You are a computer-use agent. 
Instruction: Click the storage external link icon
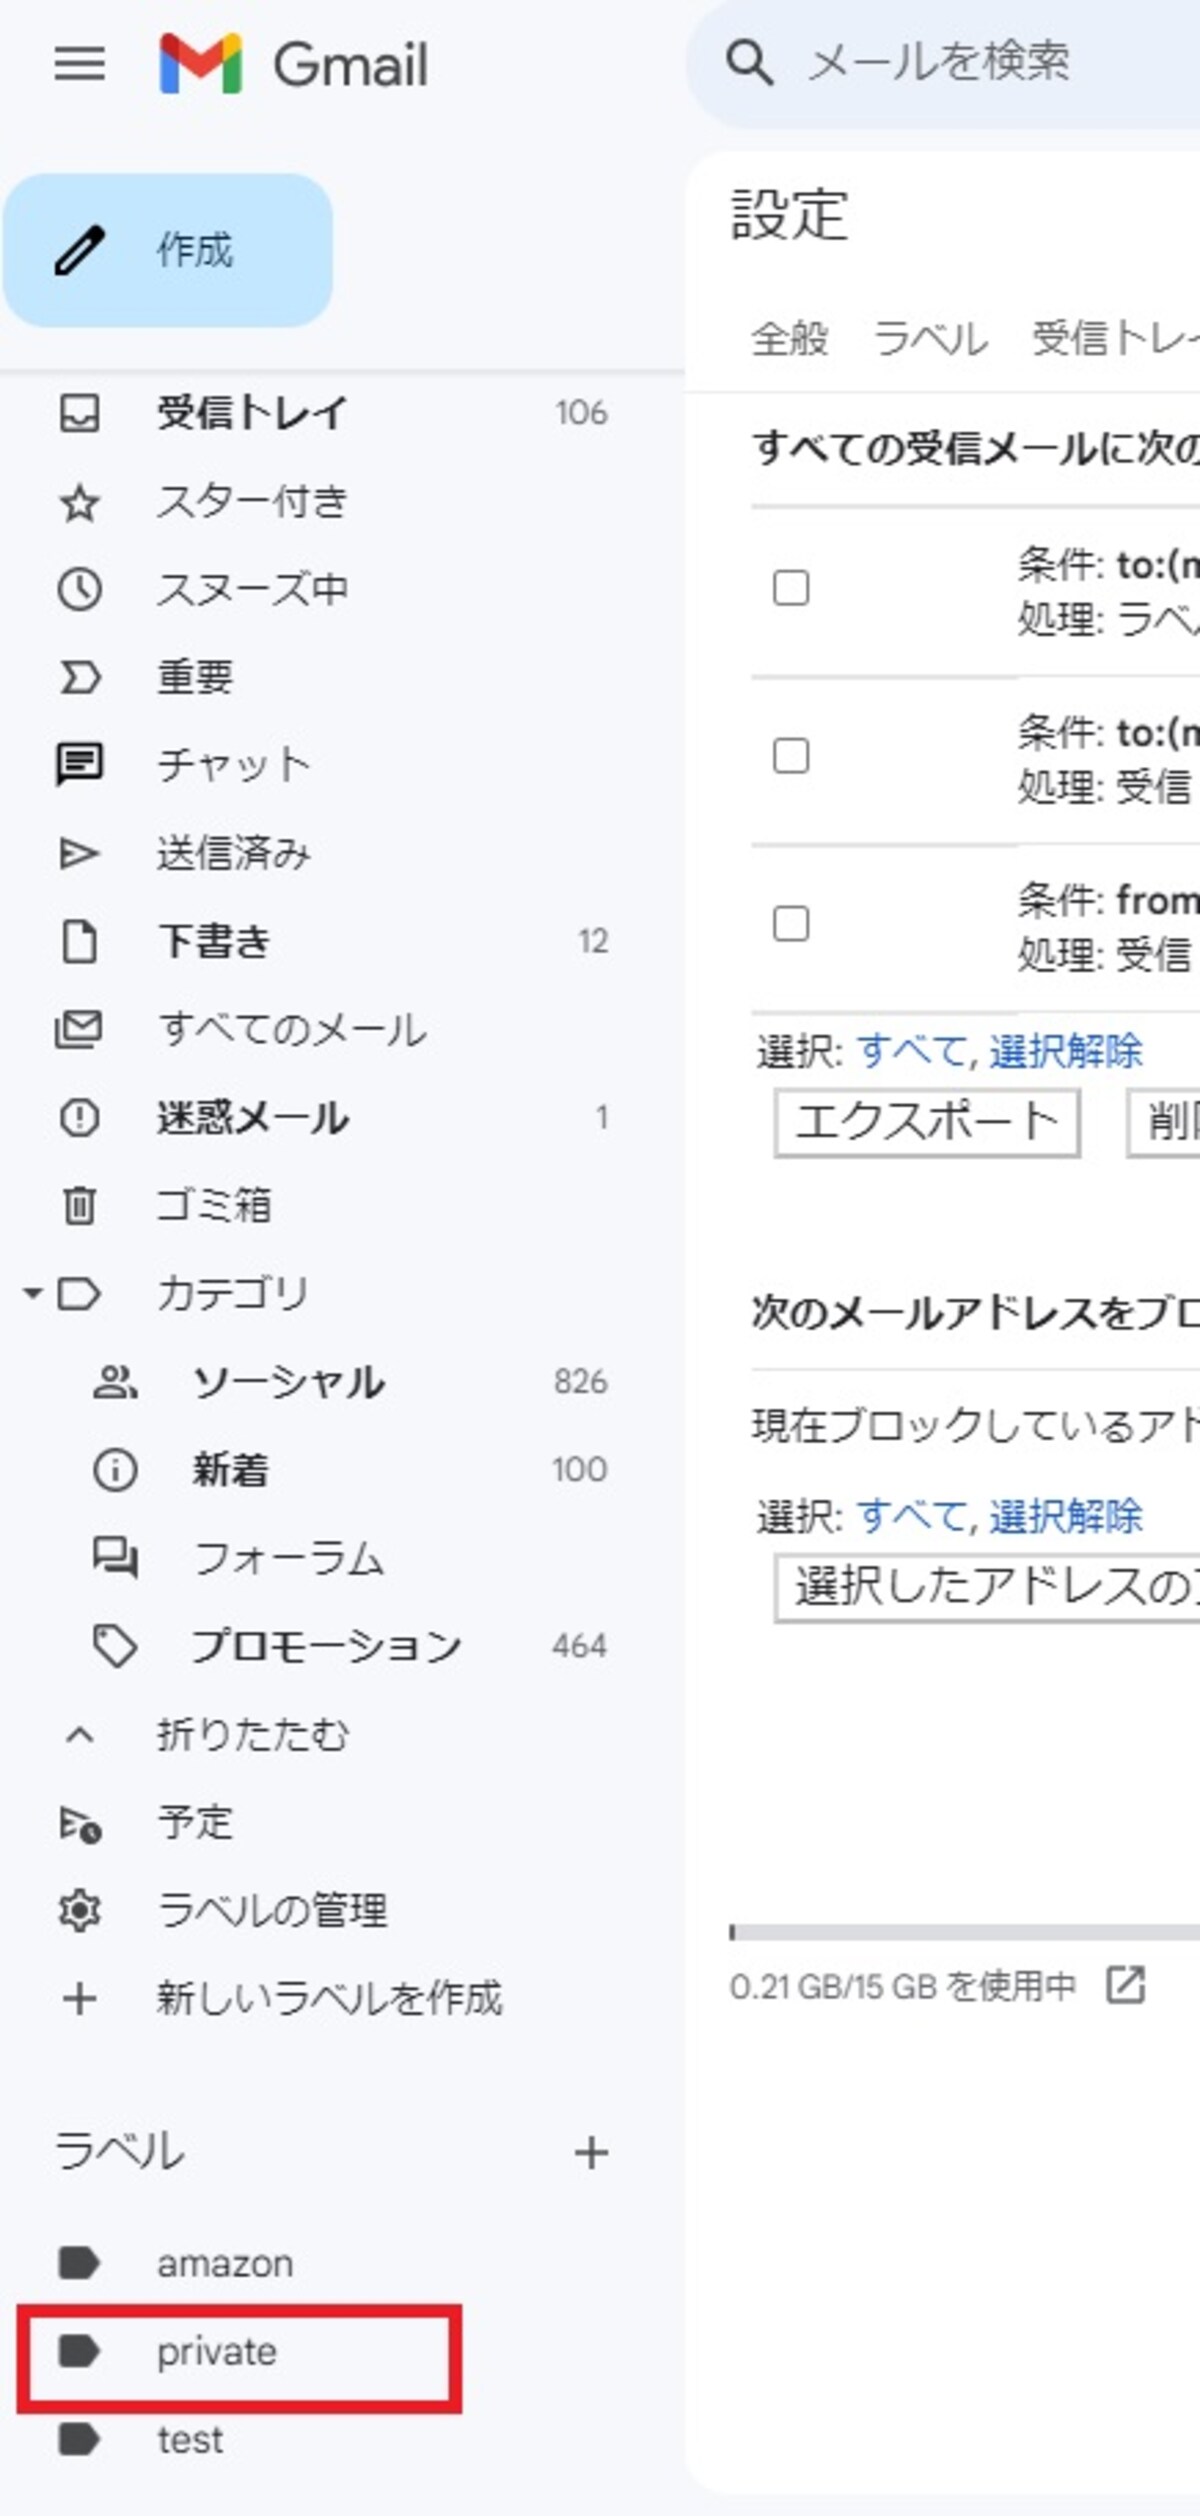coord(1126,1985)
